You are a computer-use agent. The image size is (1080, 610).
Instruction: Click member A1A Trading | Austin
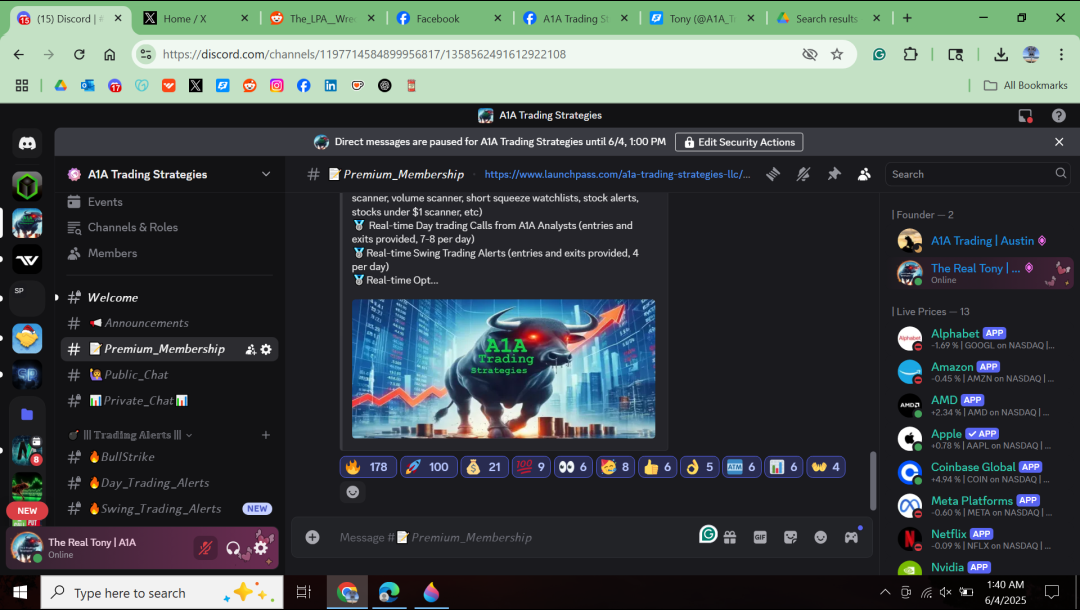click(x=982, y=241)
